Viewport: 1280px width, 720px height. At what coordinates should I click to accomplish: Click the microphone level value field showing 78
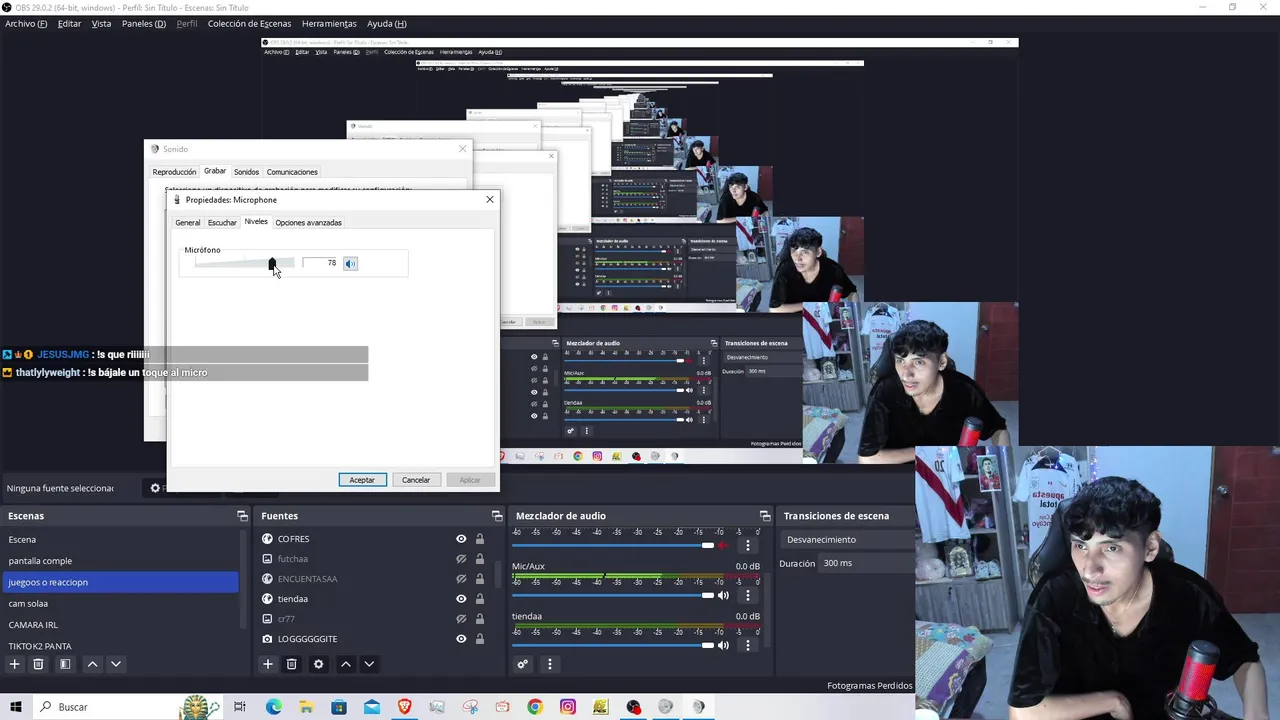[x=321, y=263]
